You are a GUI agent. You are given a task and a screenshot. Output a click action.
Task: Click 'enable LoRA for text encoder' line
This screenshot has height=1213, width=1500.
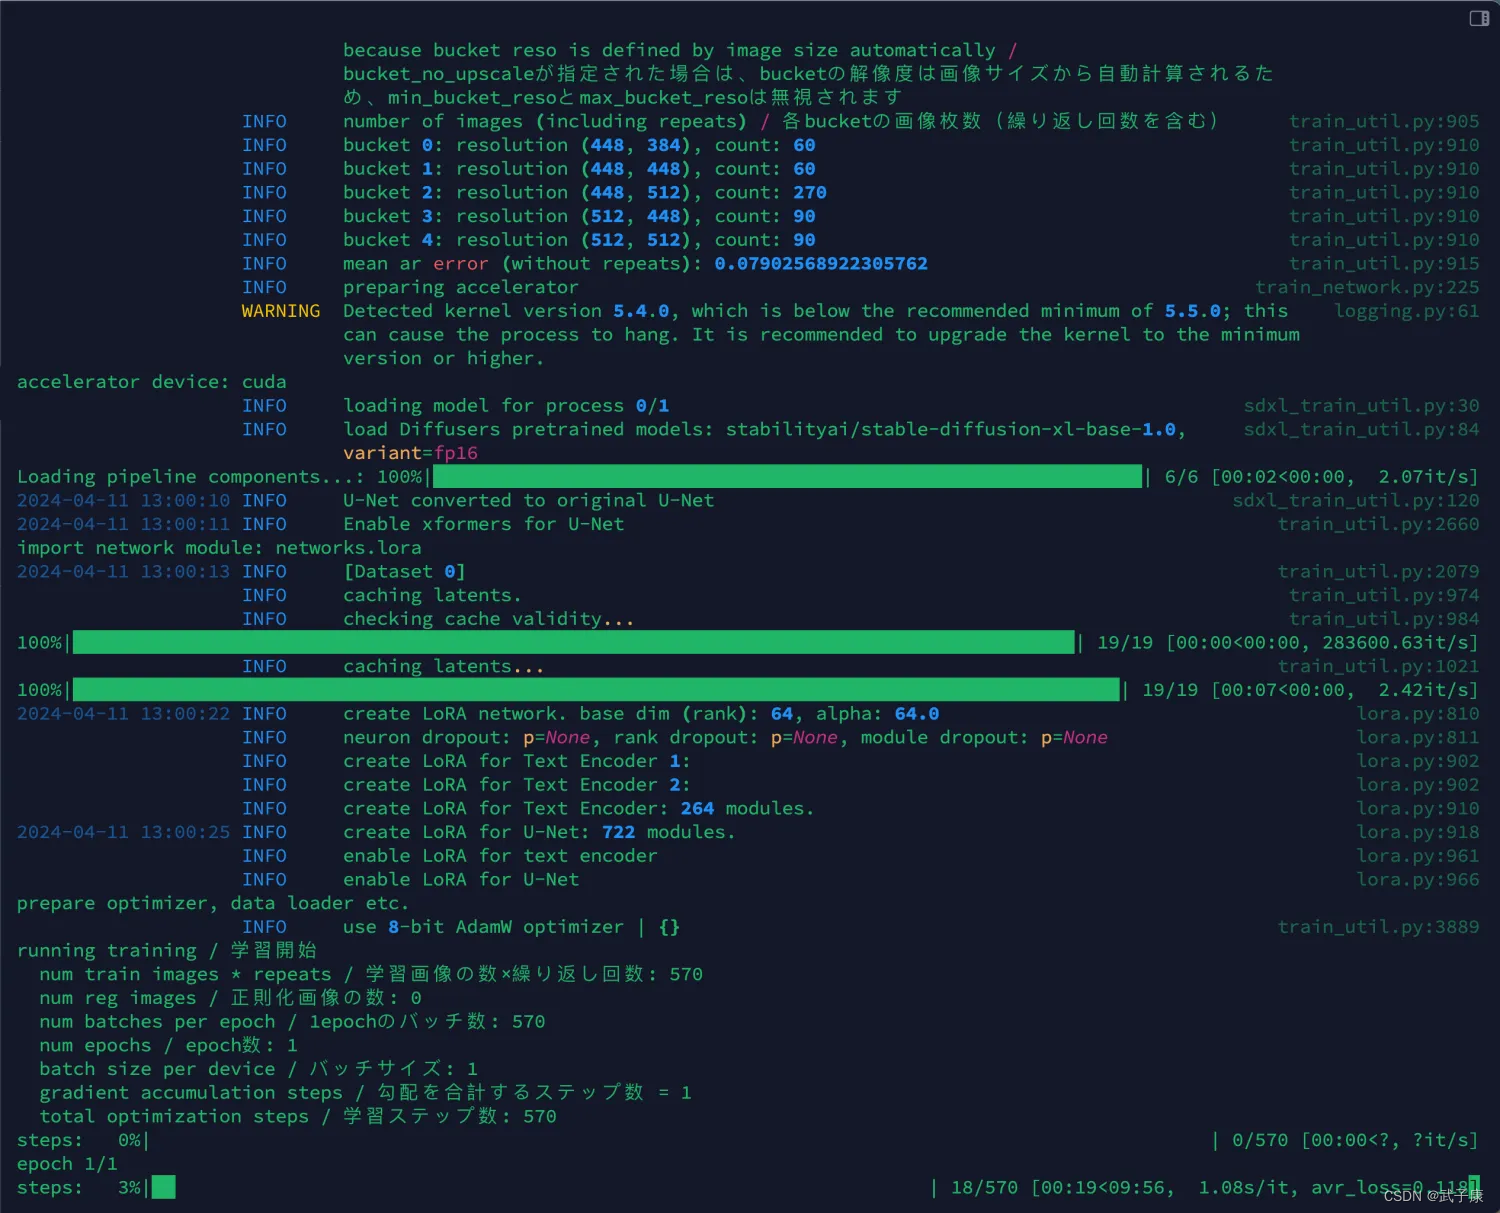tap(500, 856)
